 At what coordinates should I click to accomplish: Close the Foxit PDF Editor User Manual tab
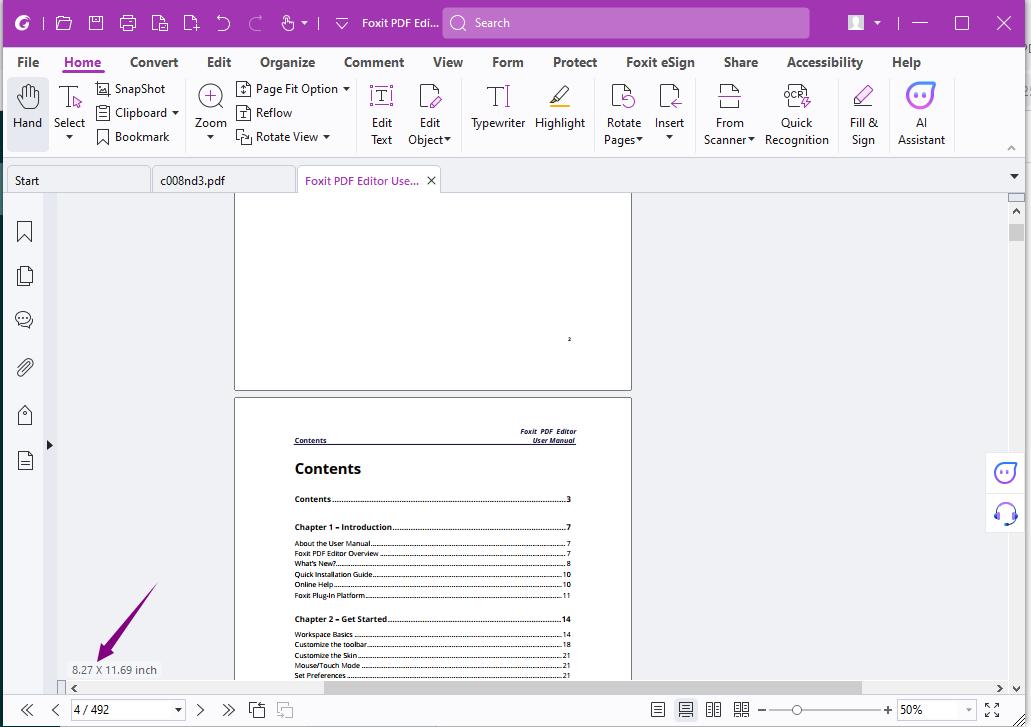[x=431, y=181]
